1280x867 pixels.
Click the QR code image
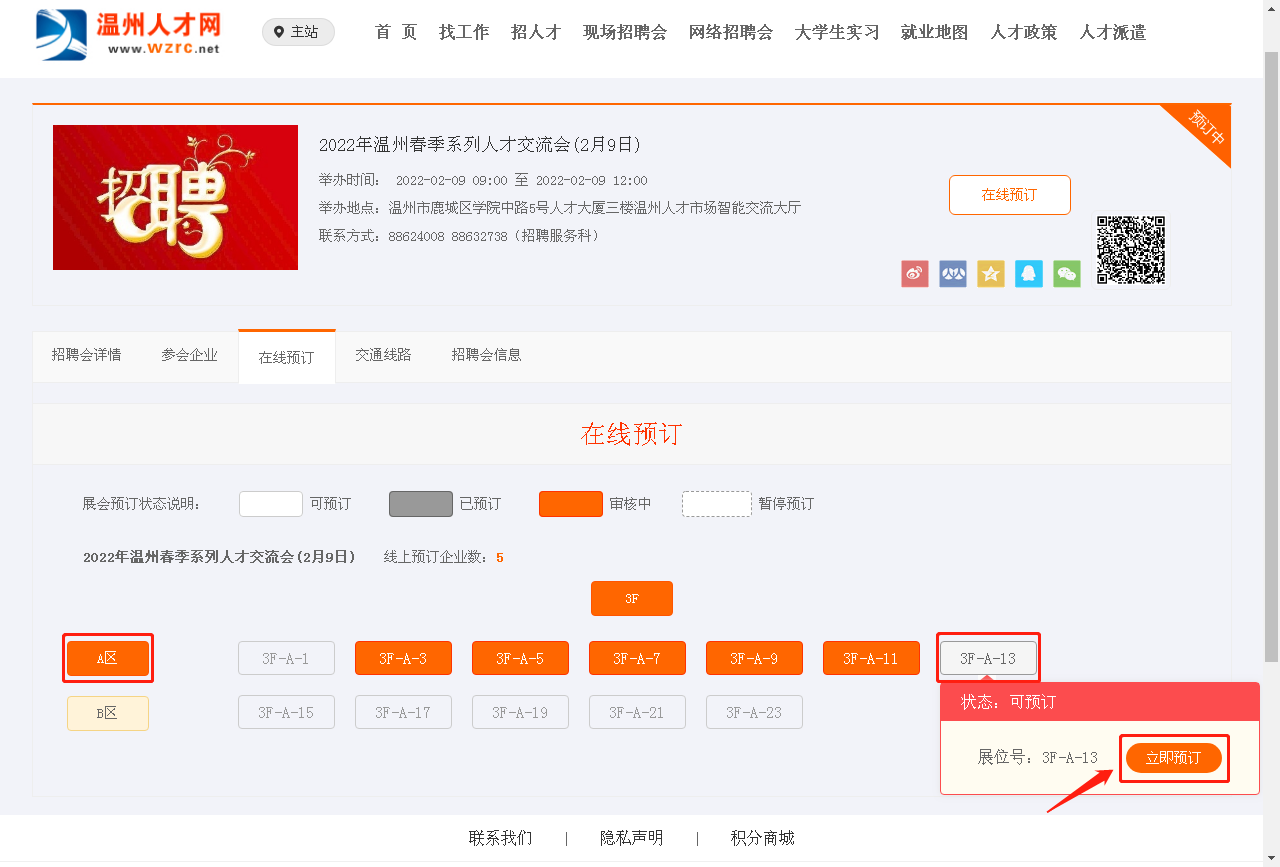pyautogui.click(x=1131, y=250)
